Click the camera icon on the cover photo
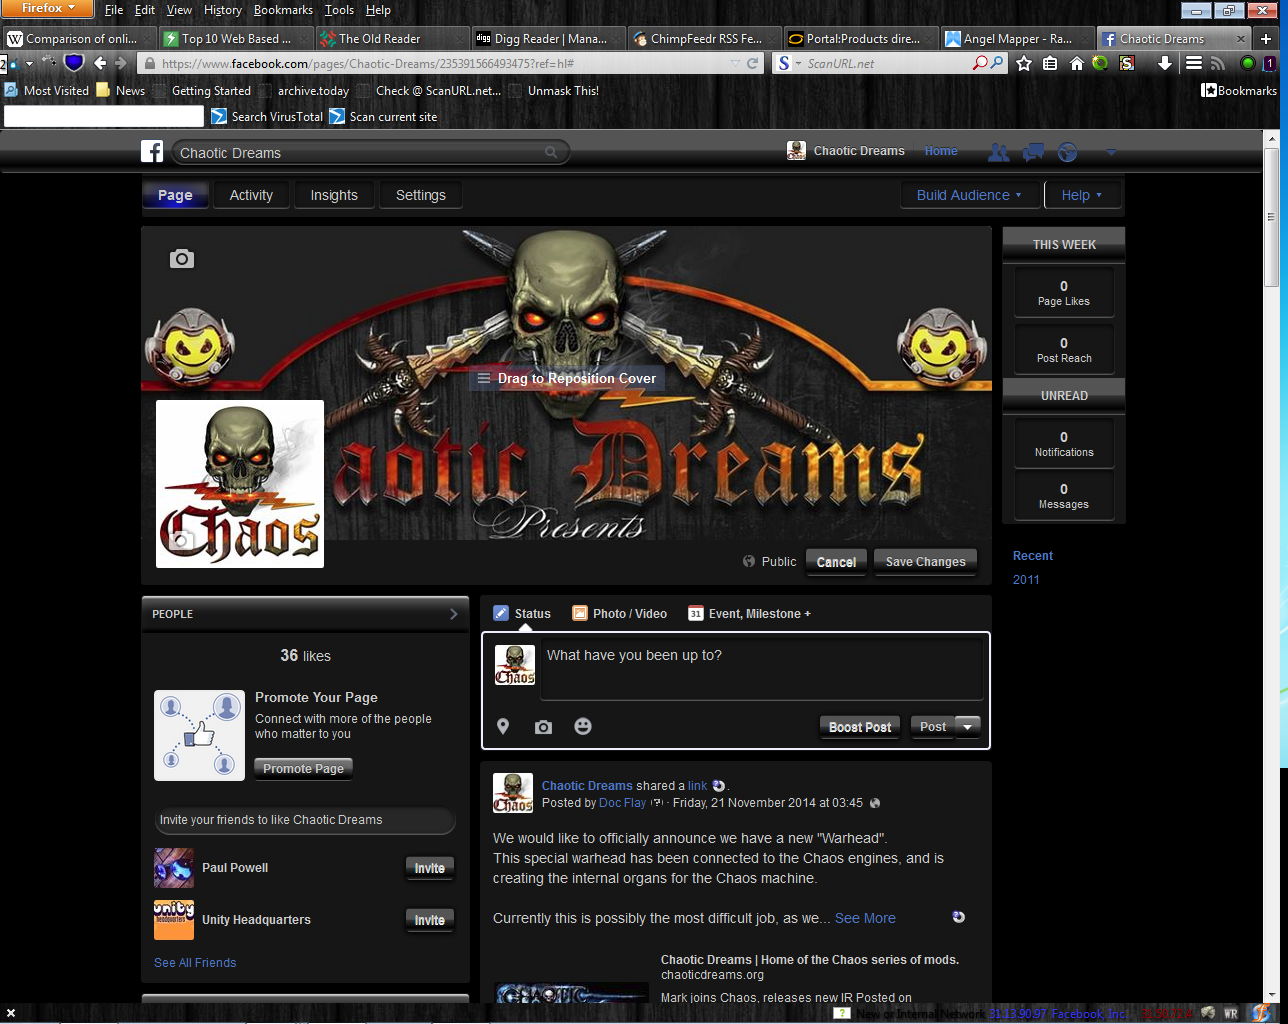Screen dimensions: 1288x1024 (181, 259)
